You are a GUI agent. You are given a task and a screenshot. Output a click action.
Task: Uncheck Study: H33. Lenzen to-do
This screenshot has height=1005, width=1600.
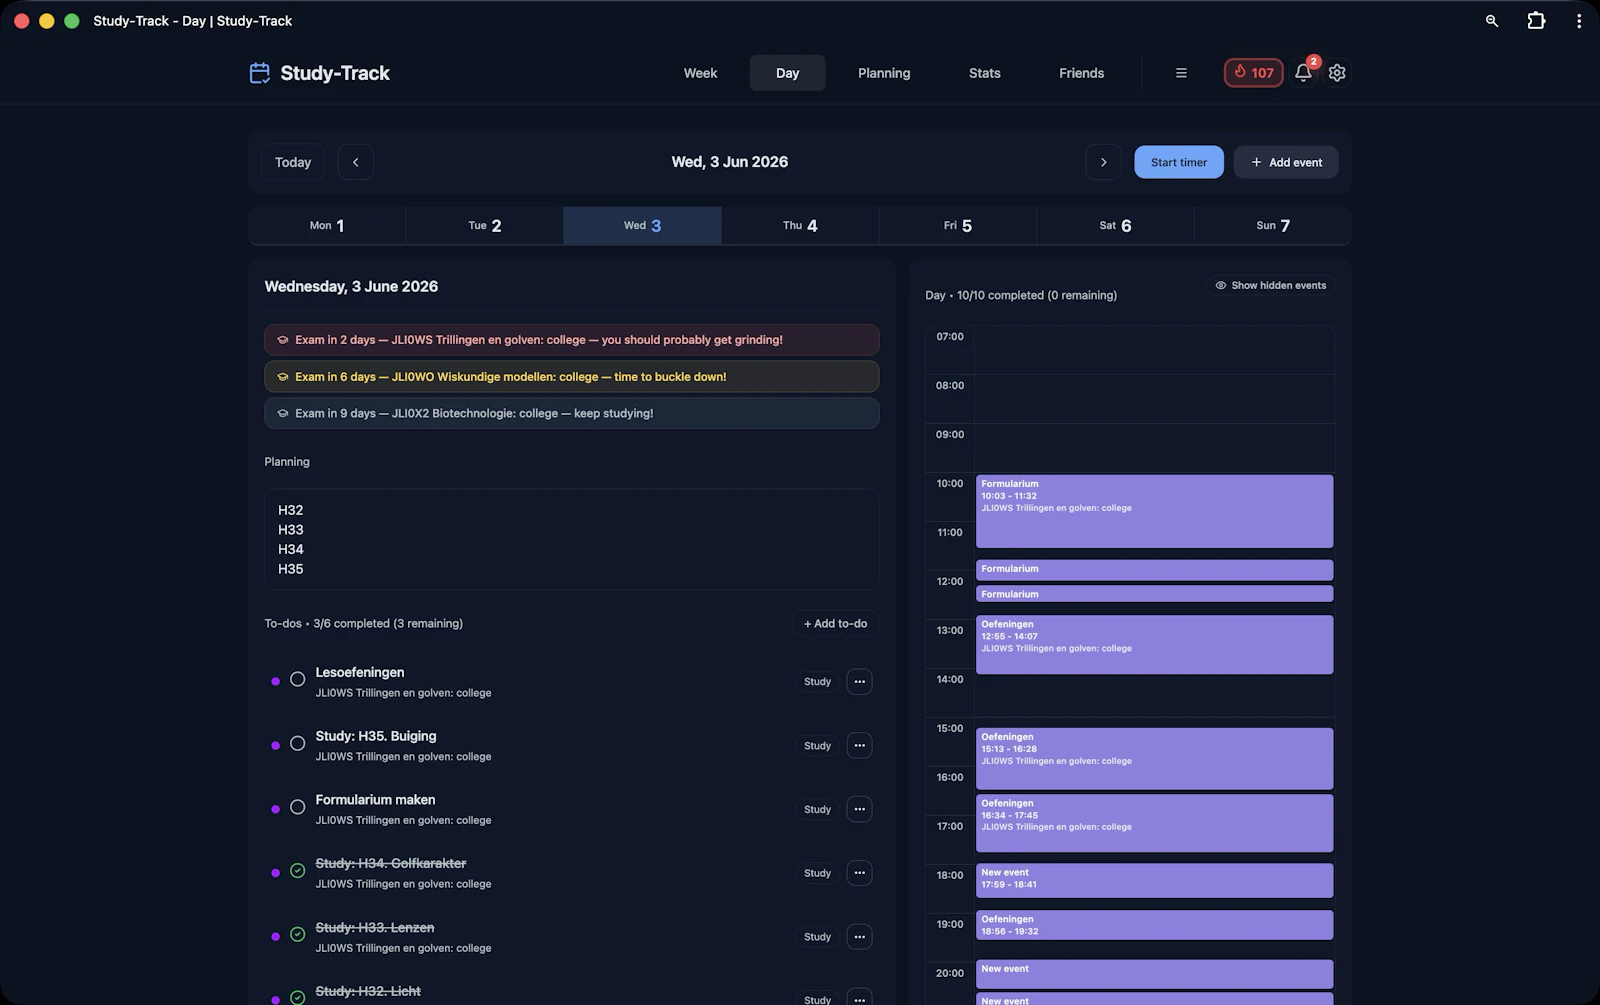click(297, 935)
